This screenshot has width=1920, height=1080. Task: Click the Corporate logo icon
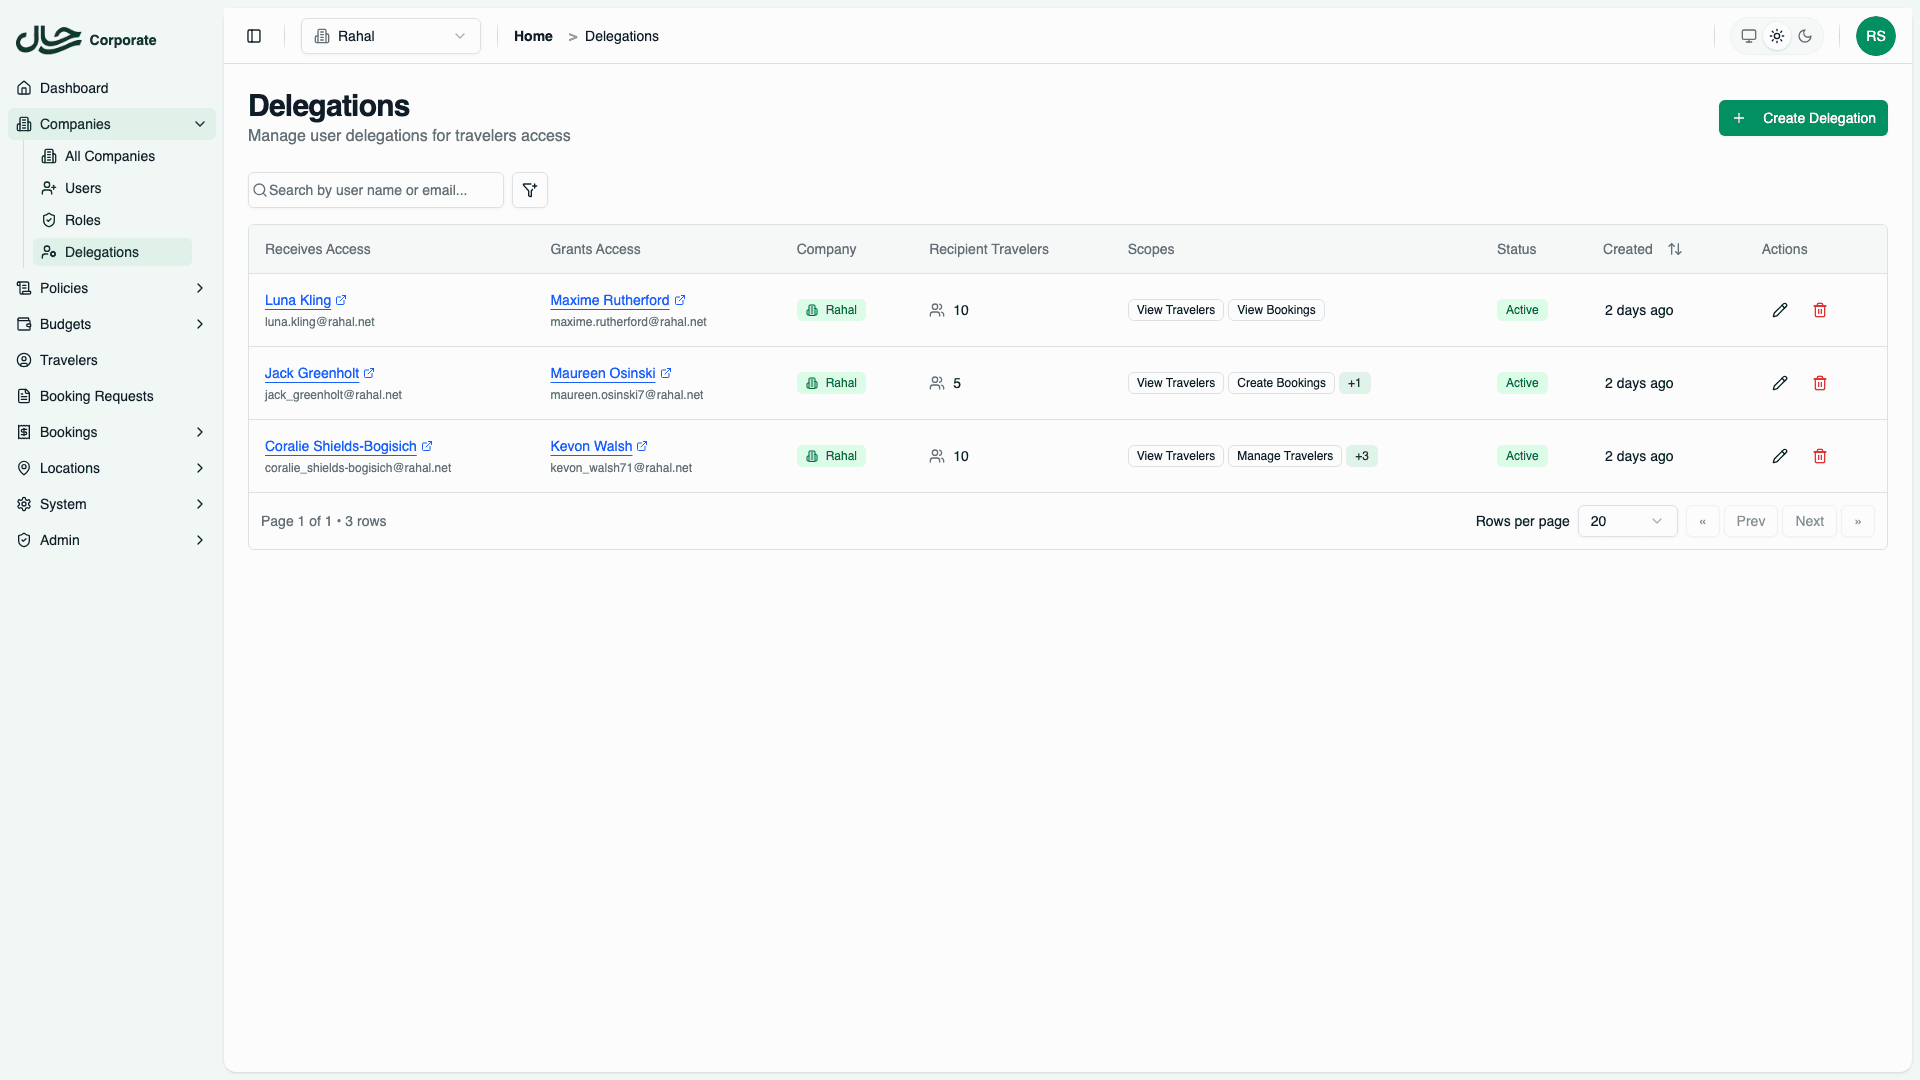[x=46, y=39]
